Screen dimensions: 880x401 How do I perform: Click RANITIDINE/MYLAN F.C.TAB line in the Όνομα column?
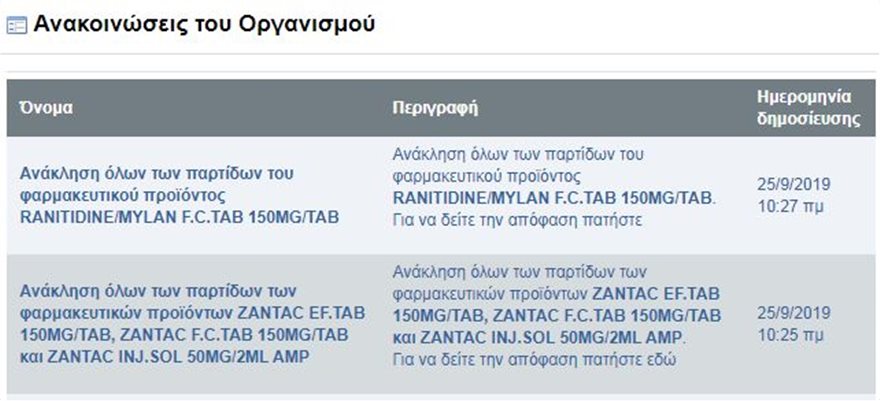[180, 217]
